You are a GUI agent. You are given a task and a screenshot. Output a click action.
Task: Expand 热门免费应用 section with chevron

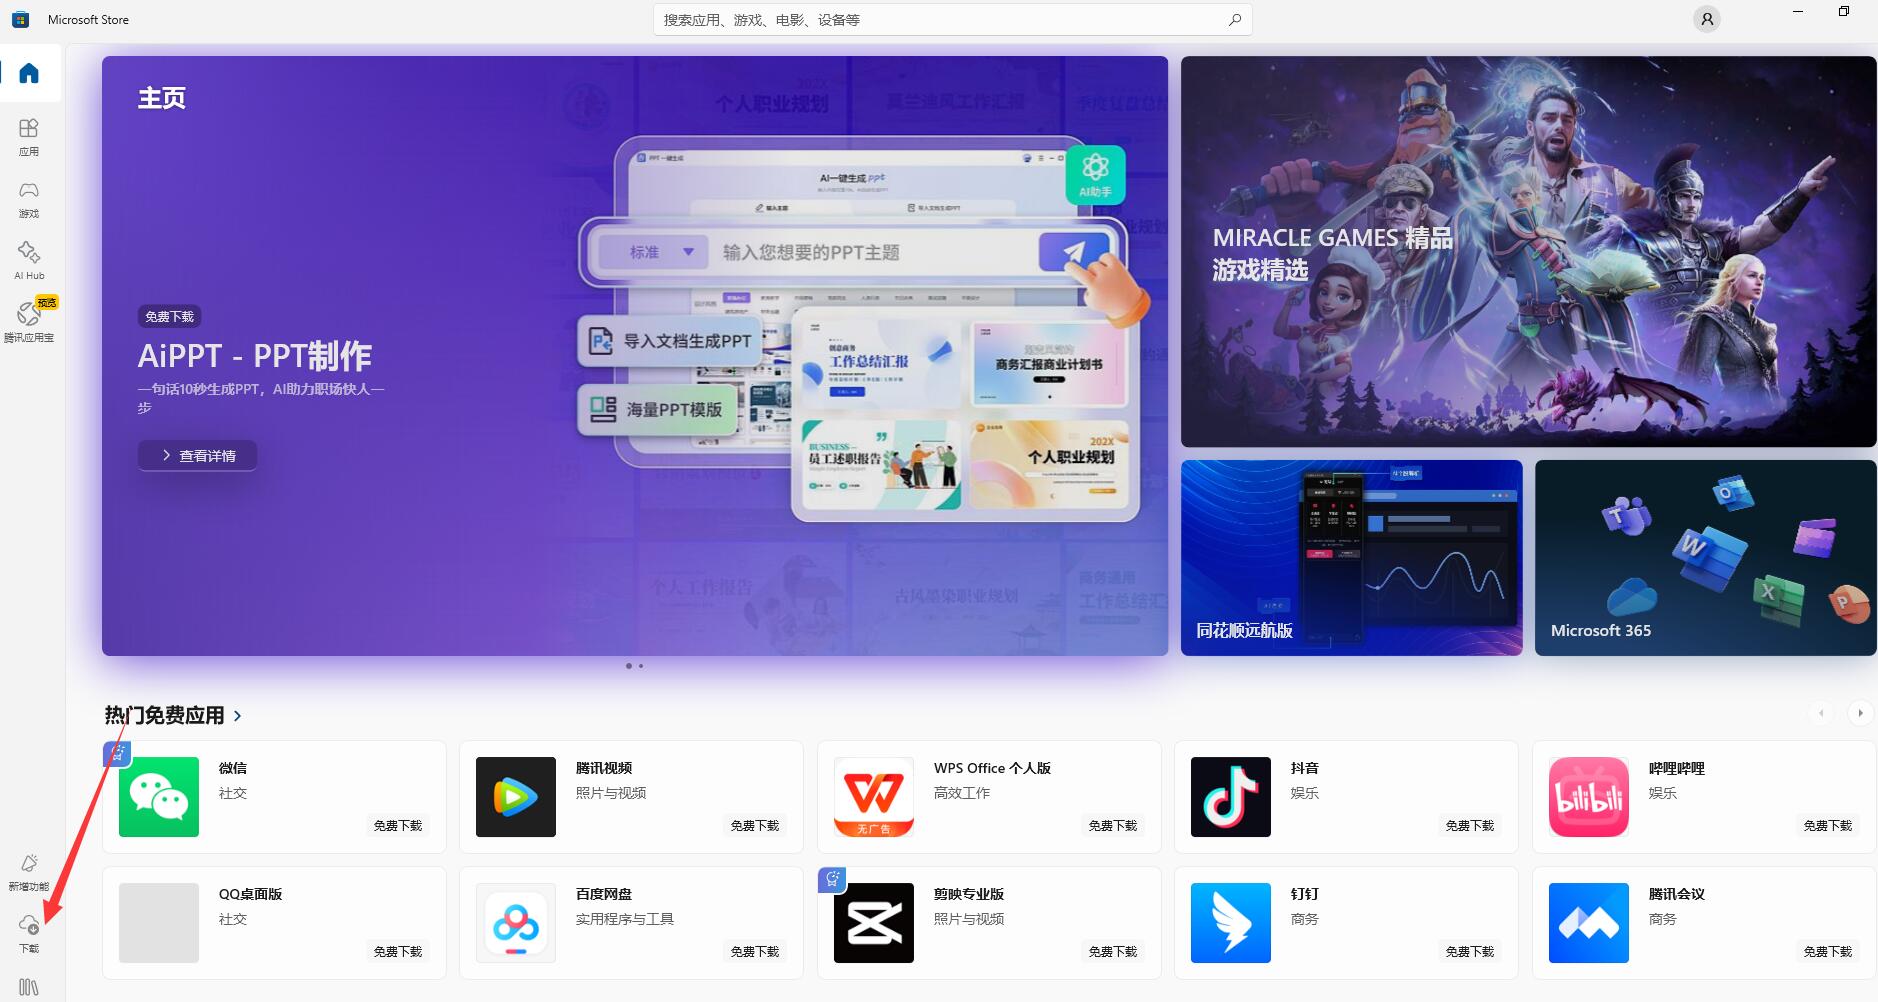pyautogui.click(x=238, y=716)
